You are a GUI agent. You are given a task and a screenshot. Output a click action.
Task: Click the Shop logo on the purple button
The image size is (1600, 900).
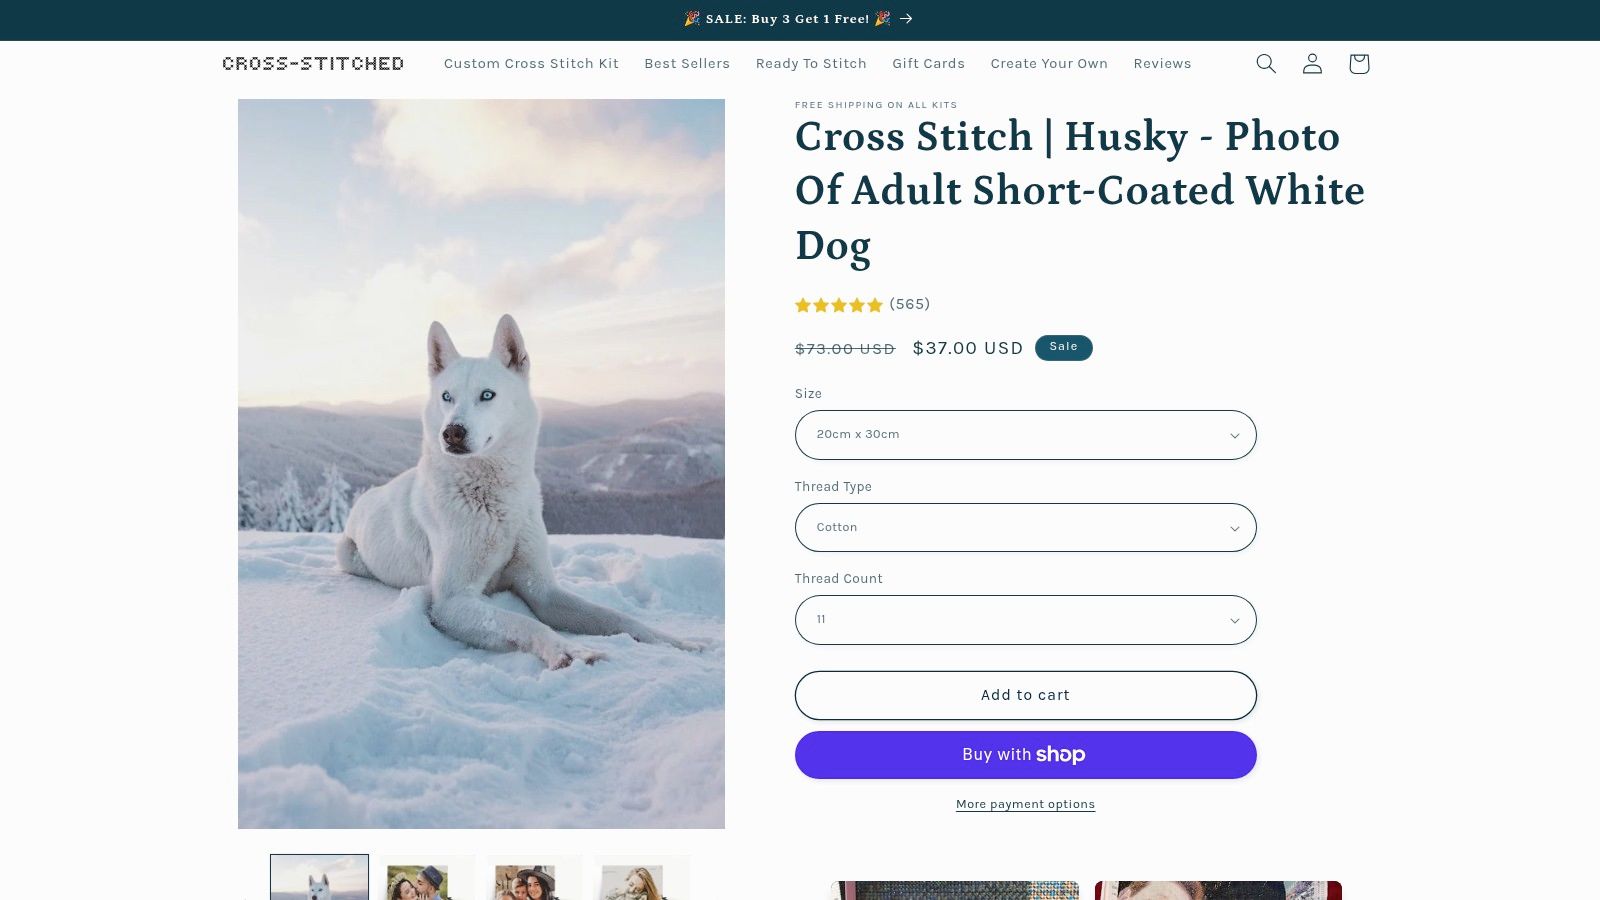coord(1060,754)
